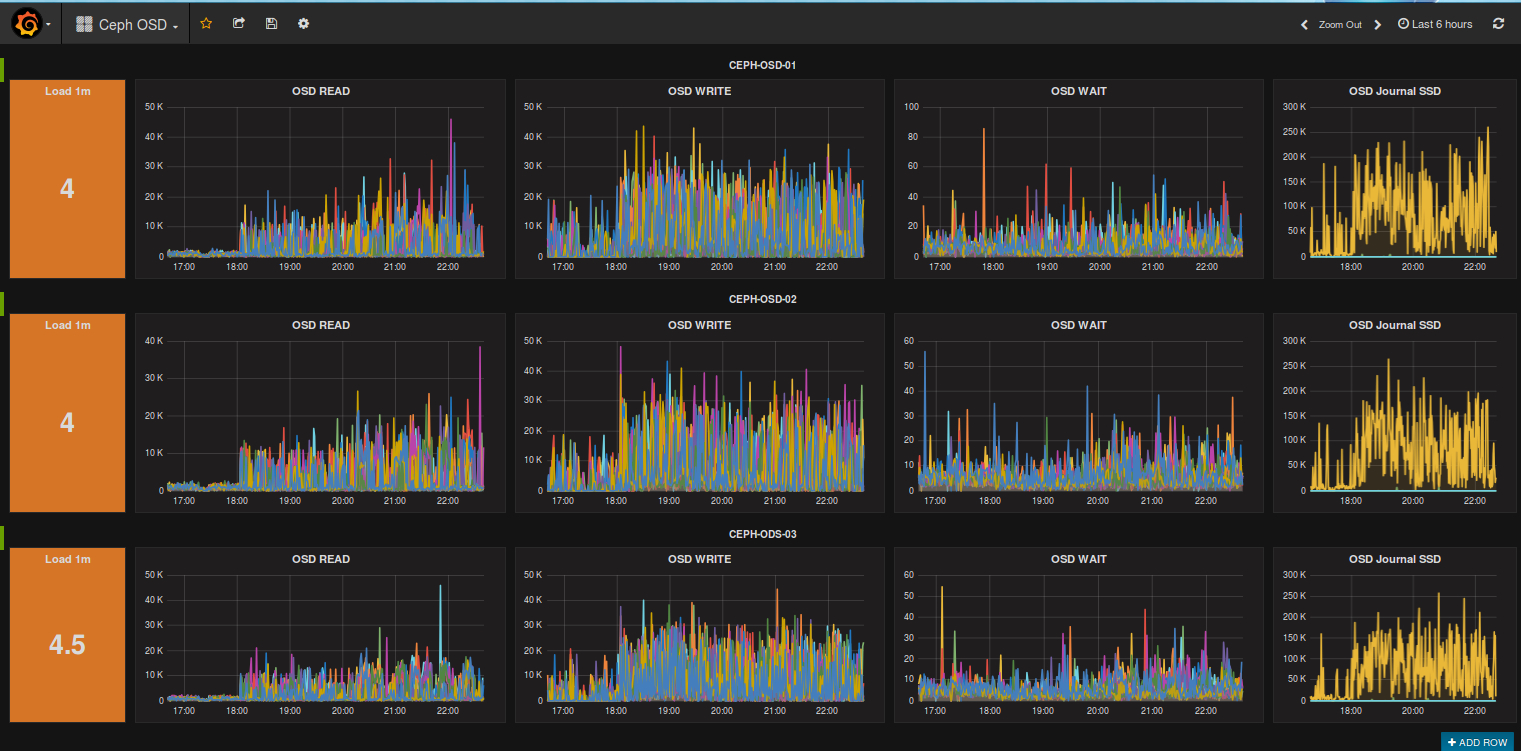This screenshot has width=1521, height=751.
Task: Open OSD WRITE panel title in CEPH-ODS-03
Action: click(x=699, y=559)
